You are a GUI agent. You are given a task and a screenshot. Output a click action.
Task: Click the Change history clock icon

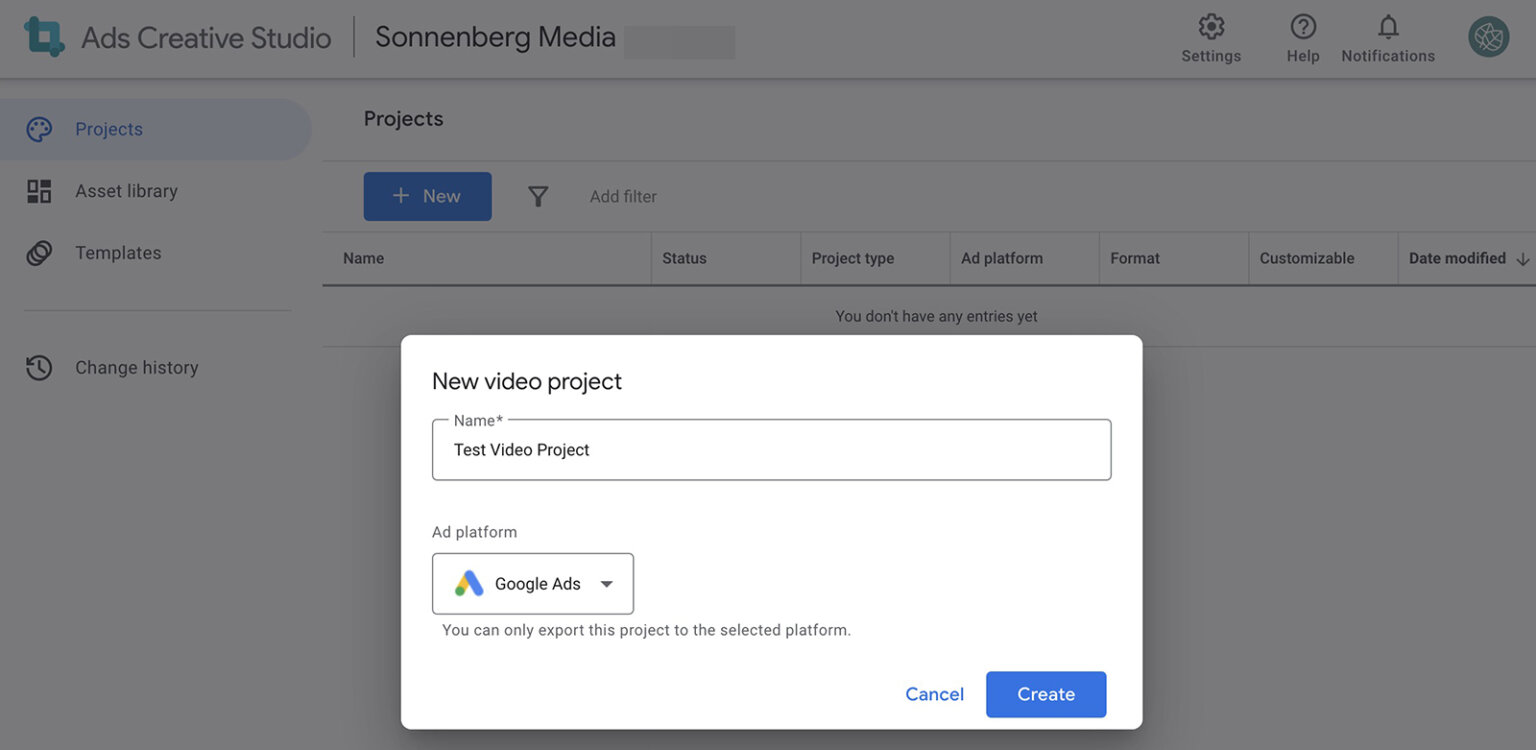coord(39,368)
